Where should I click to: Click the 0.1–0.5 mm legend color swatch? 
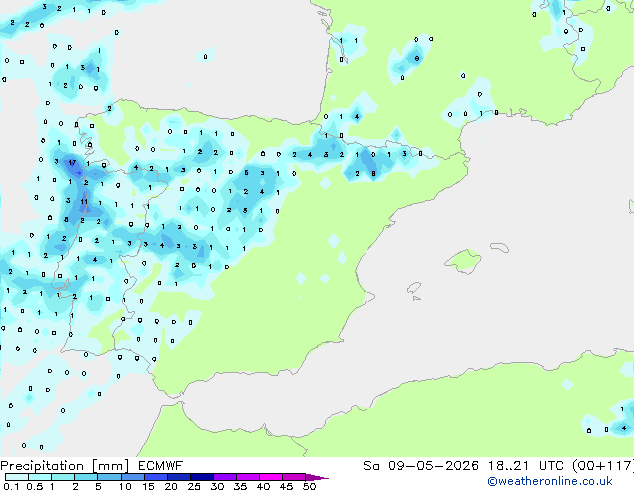(x=17, y=477)
